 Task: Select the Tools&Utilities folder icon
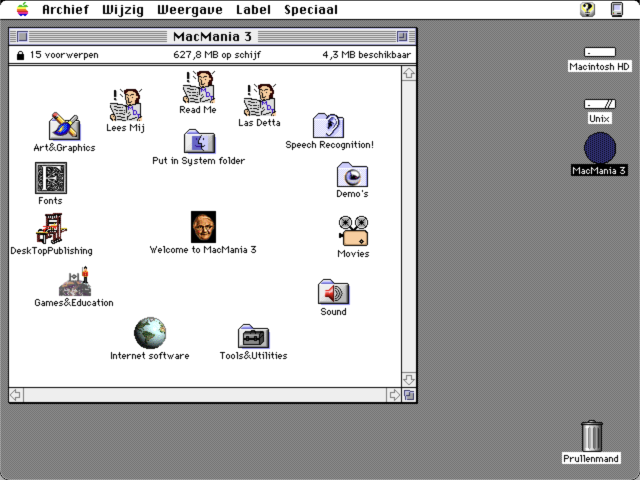(x=253, y=336)
